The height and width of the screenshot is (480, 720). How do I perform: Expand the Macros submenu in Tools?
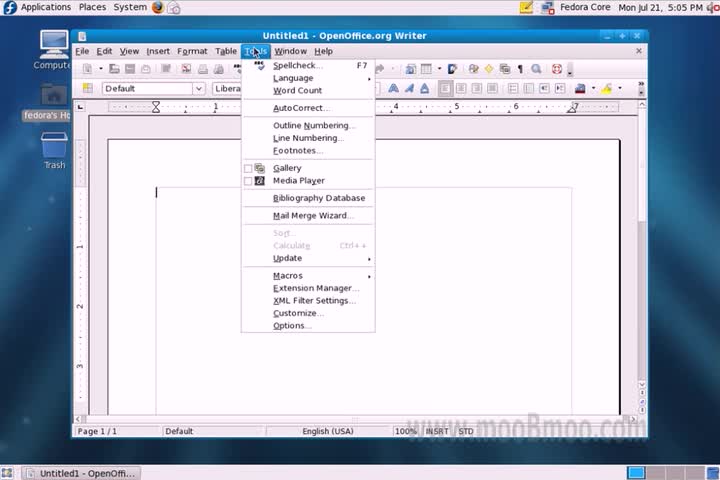(x=308, y=276)
